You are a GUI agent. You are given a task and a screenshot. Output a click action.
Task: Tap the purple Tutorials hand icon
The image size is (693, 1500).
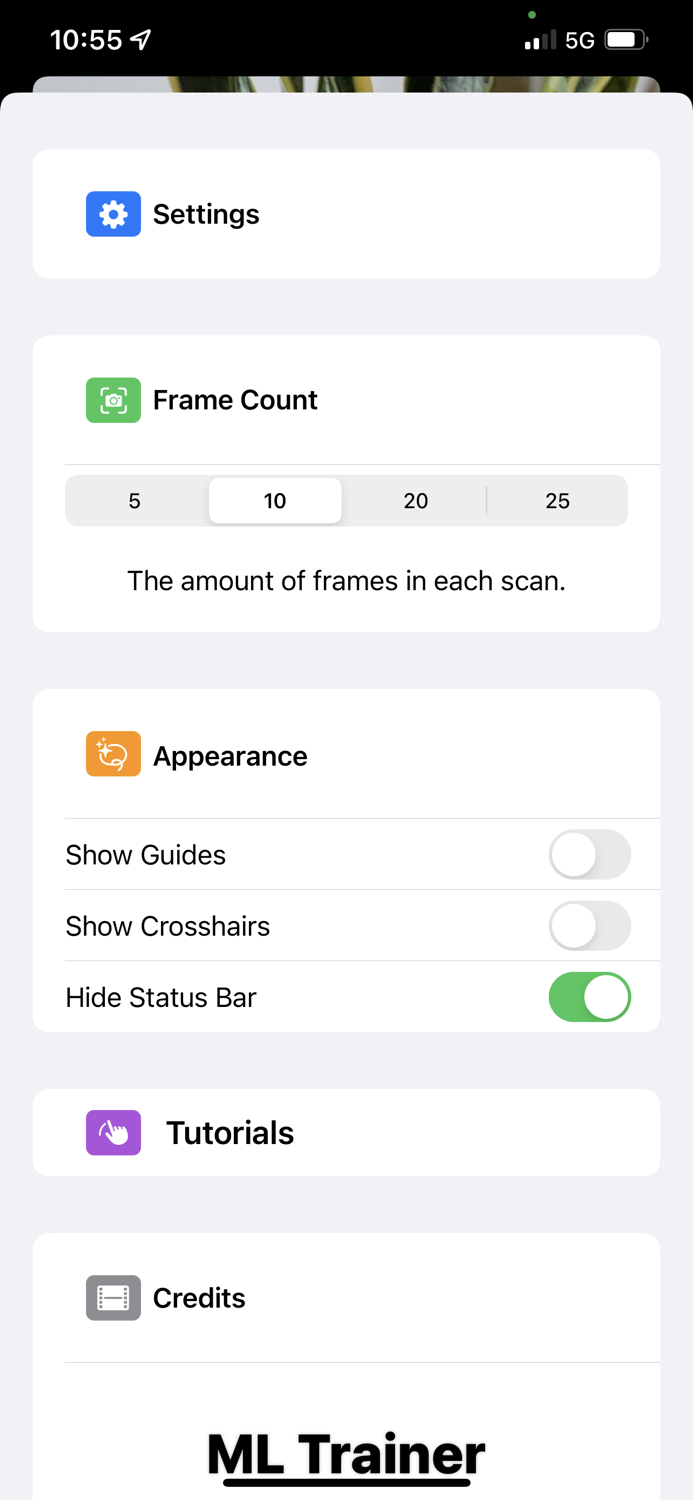pos(113,1132)
